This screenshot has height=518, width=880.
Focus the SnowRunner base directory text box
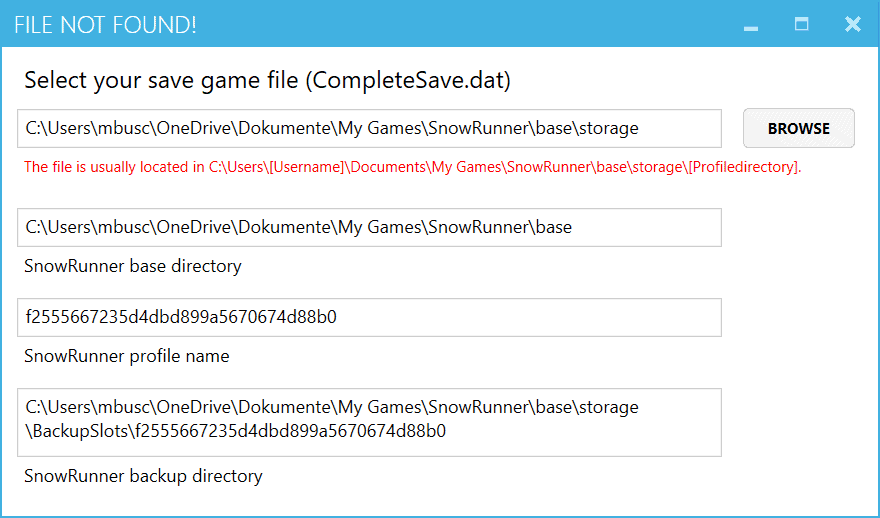369,227
